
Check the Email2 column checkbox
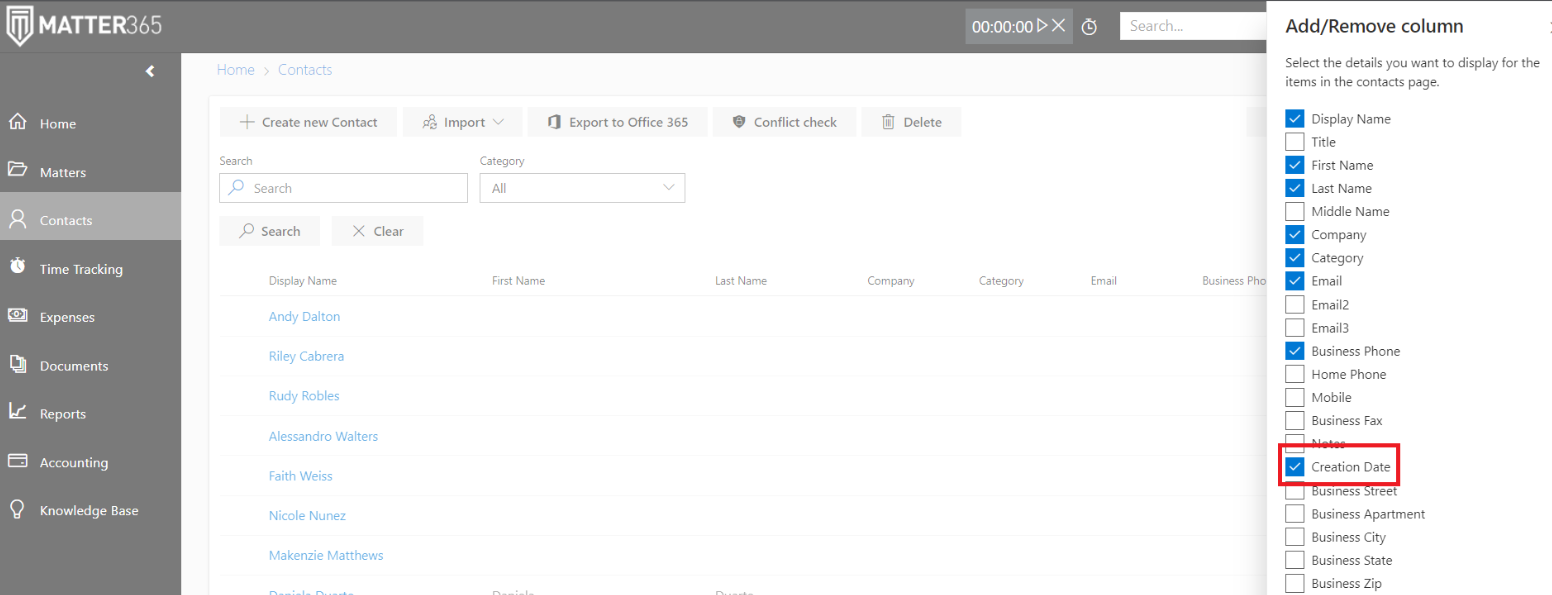1295,304
